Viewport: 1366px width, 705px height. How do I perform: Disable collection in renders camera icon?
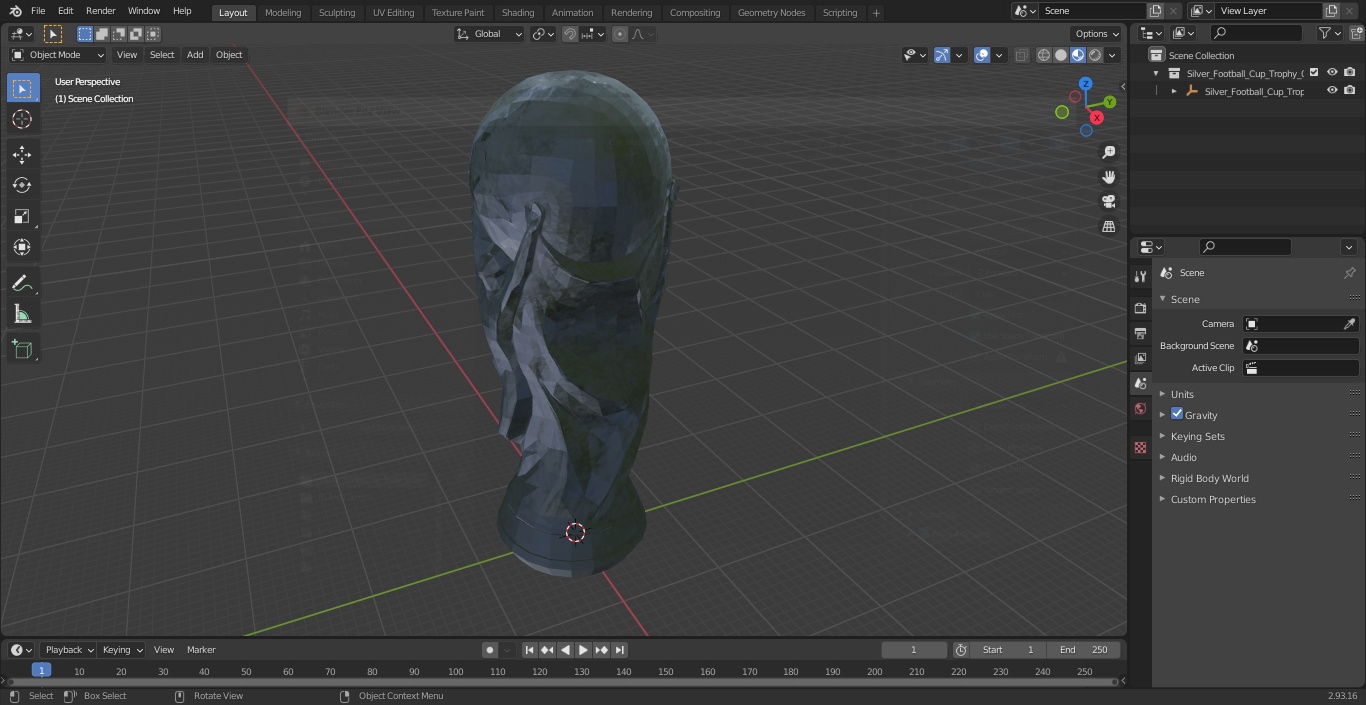pyautogui.click(x=1349, y=73)
